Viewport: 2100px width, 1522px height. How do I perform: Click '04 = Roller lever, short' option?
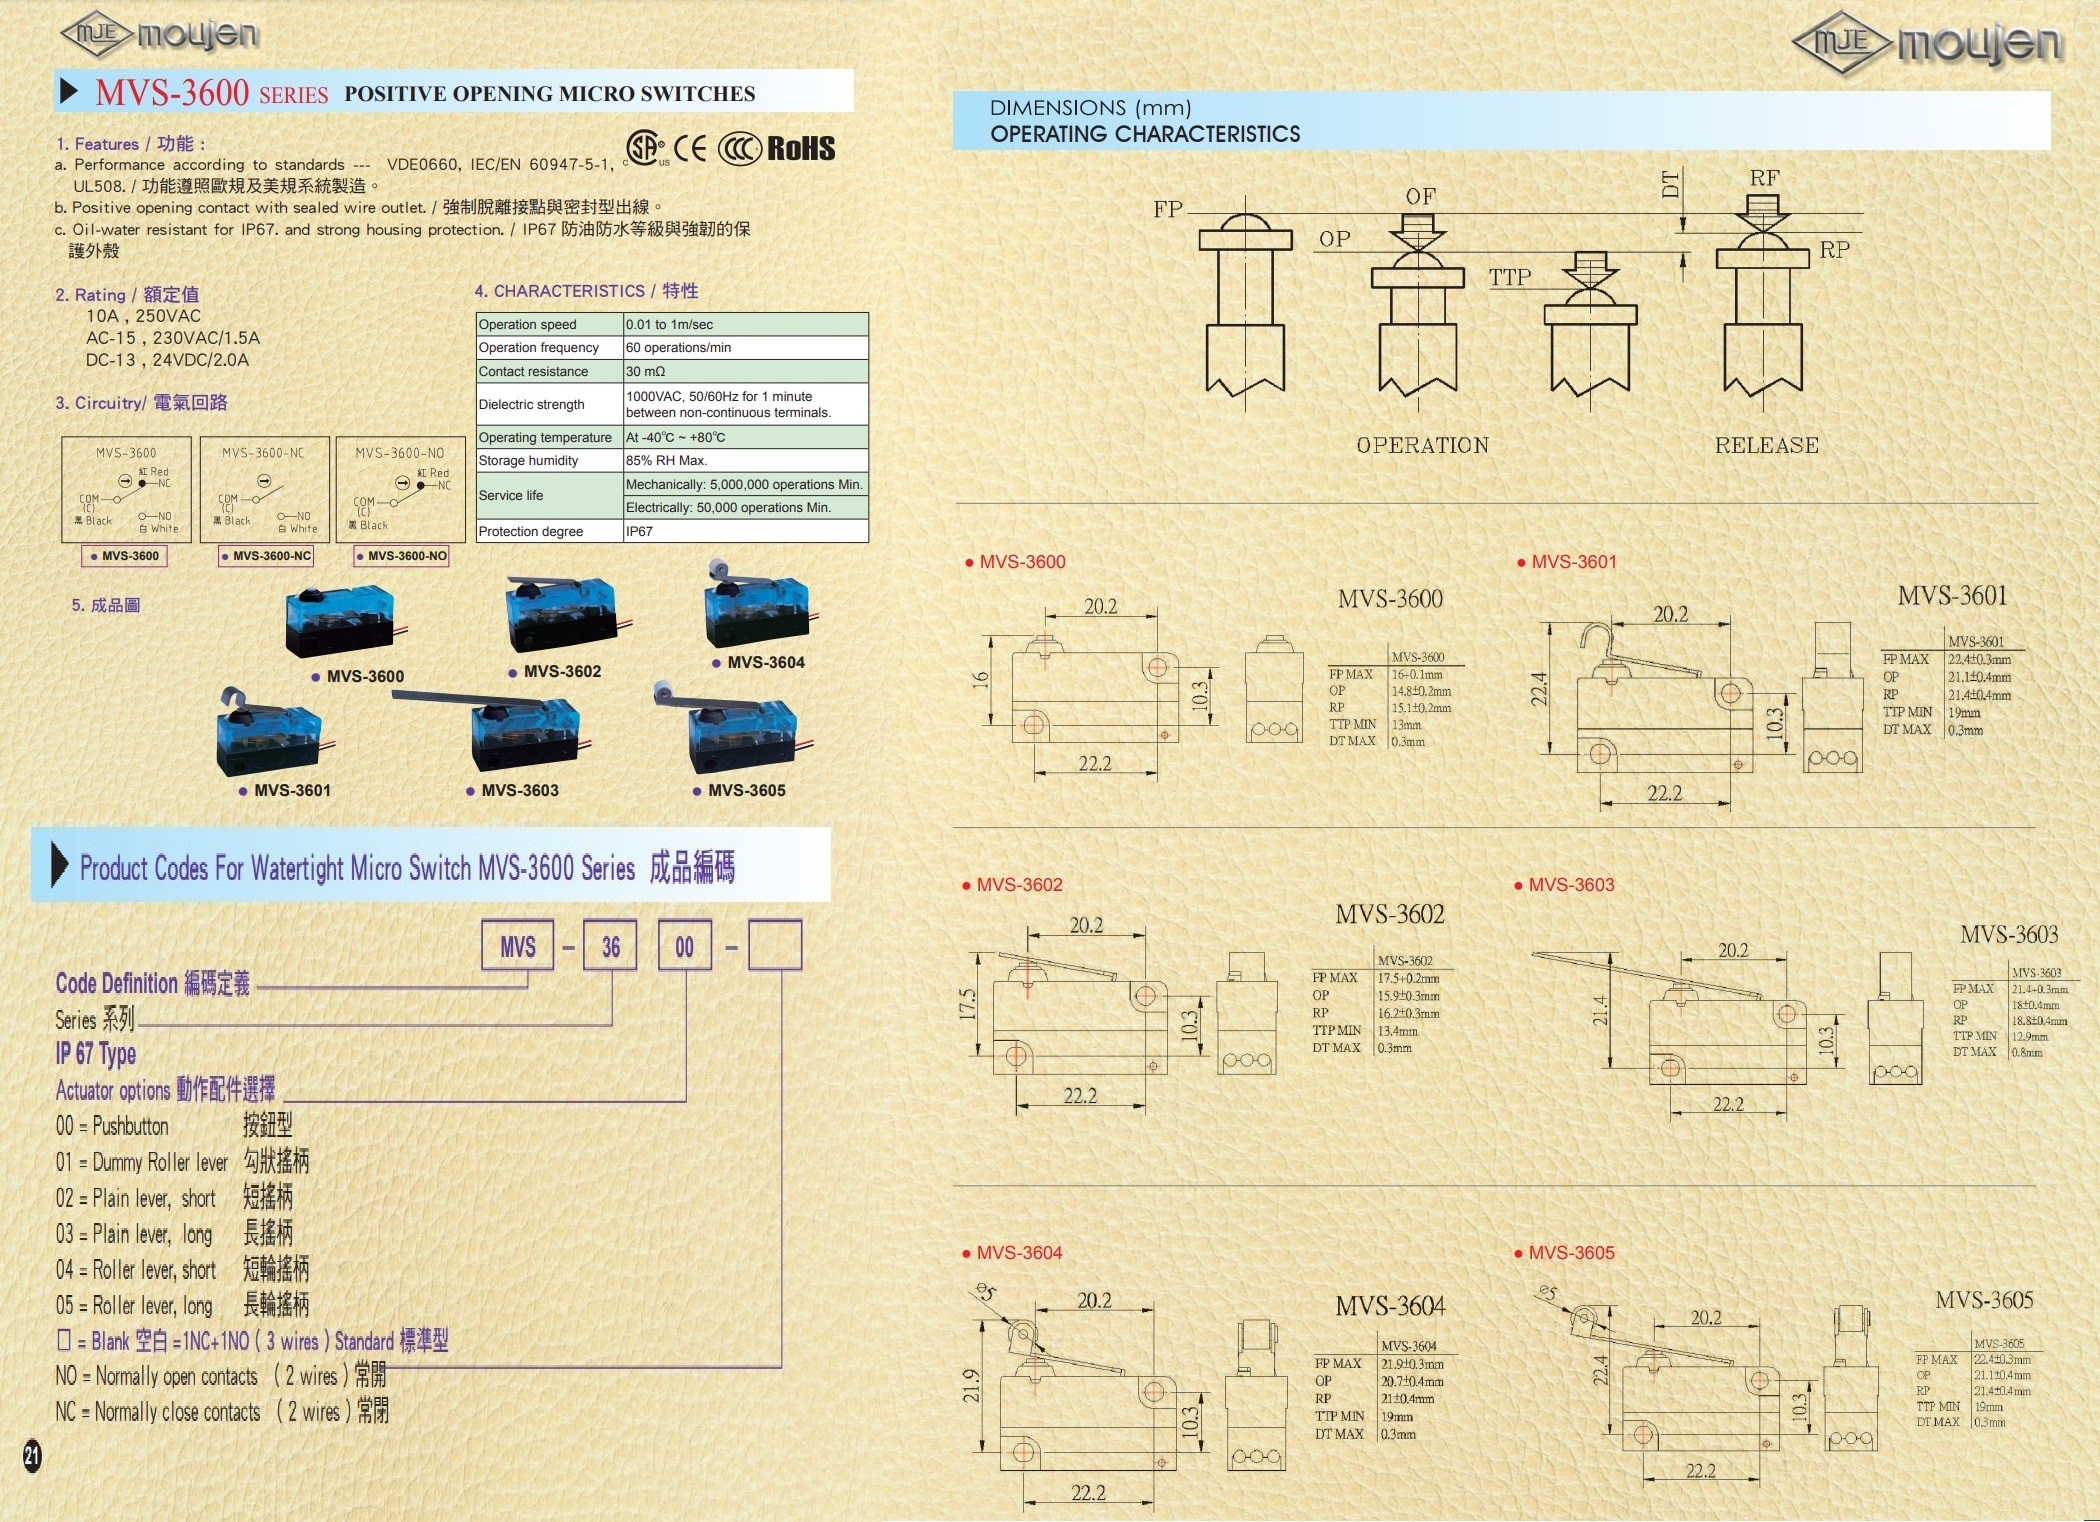tap(182, 1269)
